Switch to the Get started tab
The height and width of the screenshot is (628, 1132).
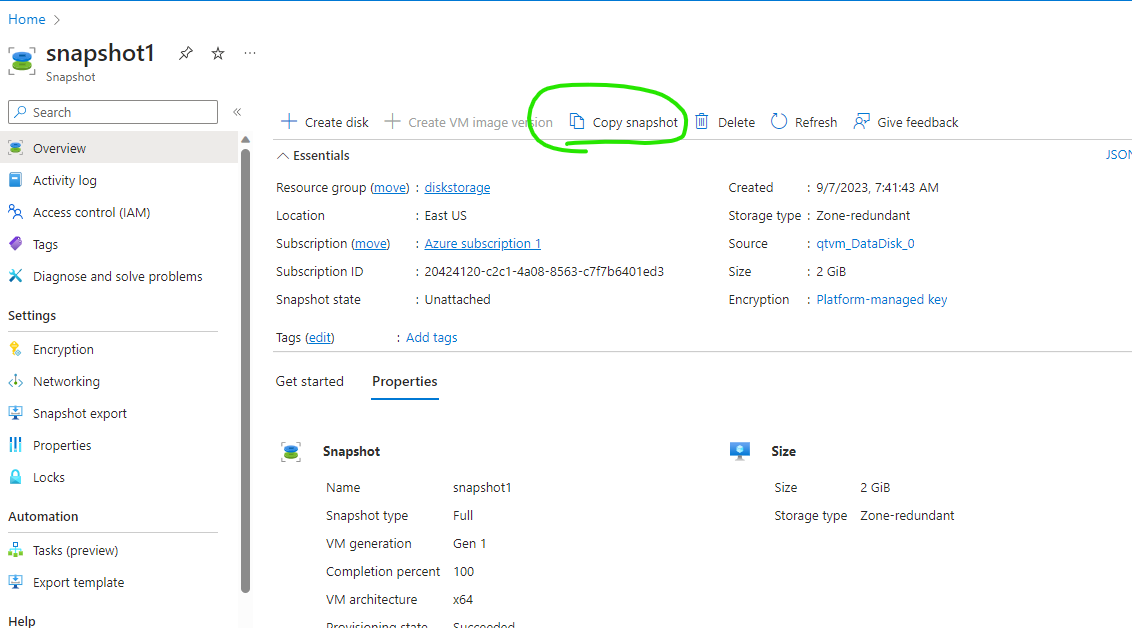[310, 381]
